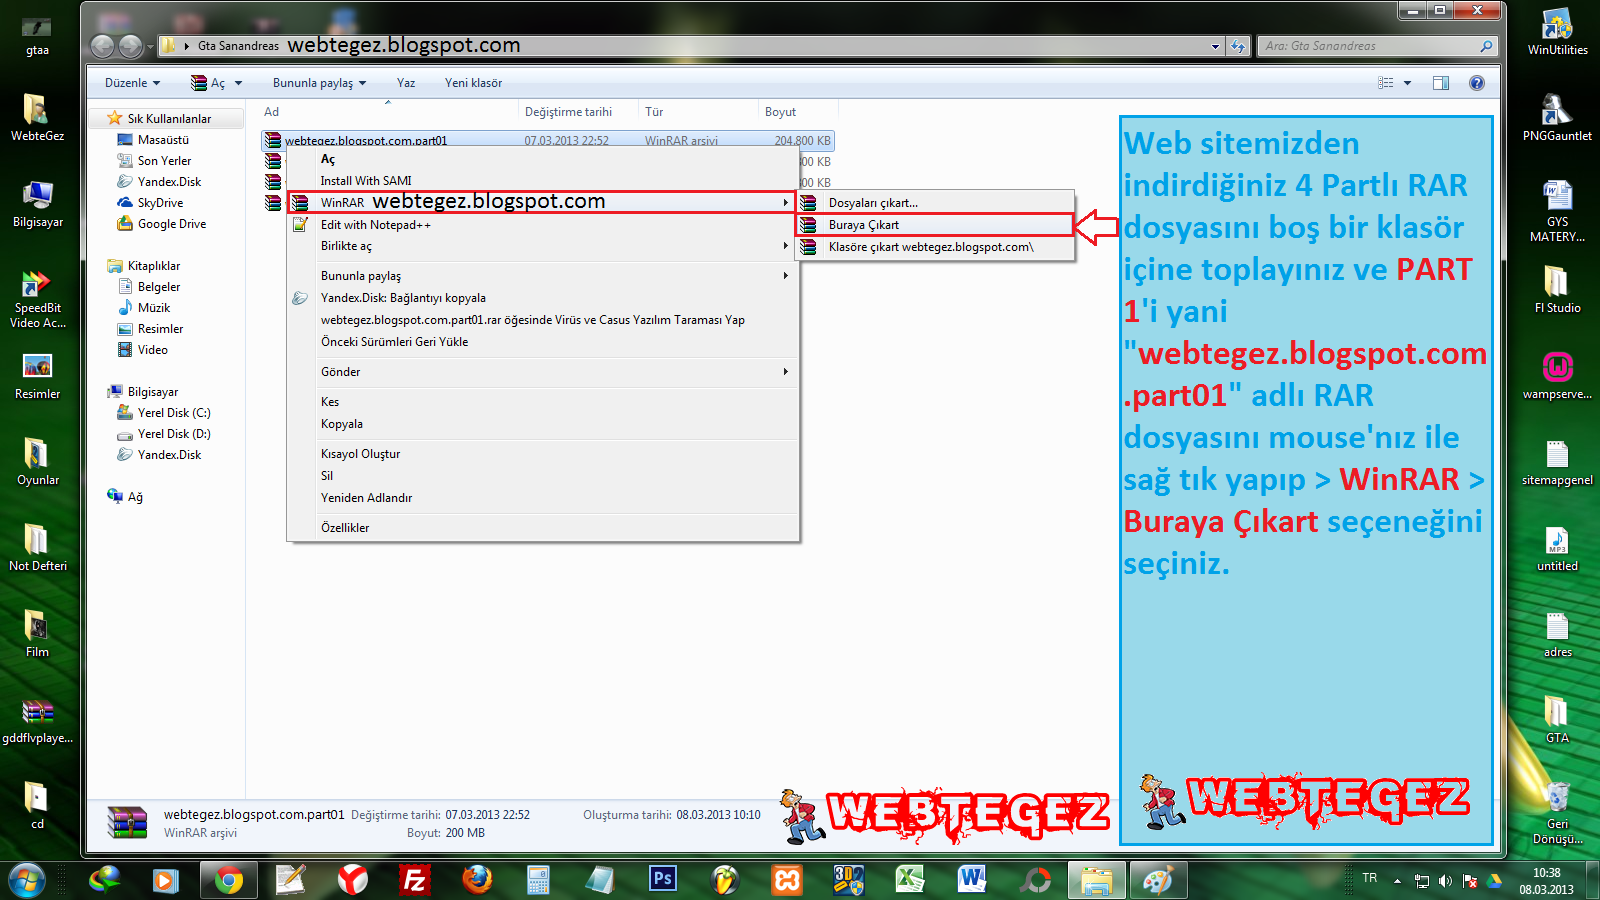1600x900 pixels.
Task: Click the Windows Start button
Action: click(26, 880)
